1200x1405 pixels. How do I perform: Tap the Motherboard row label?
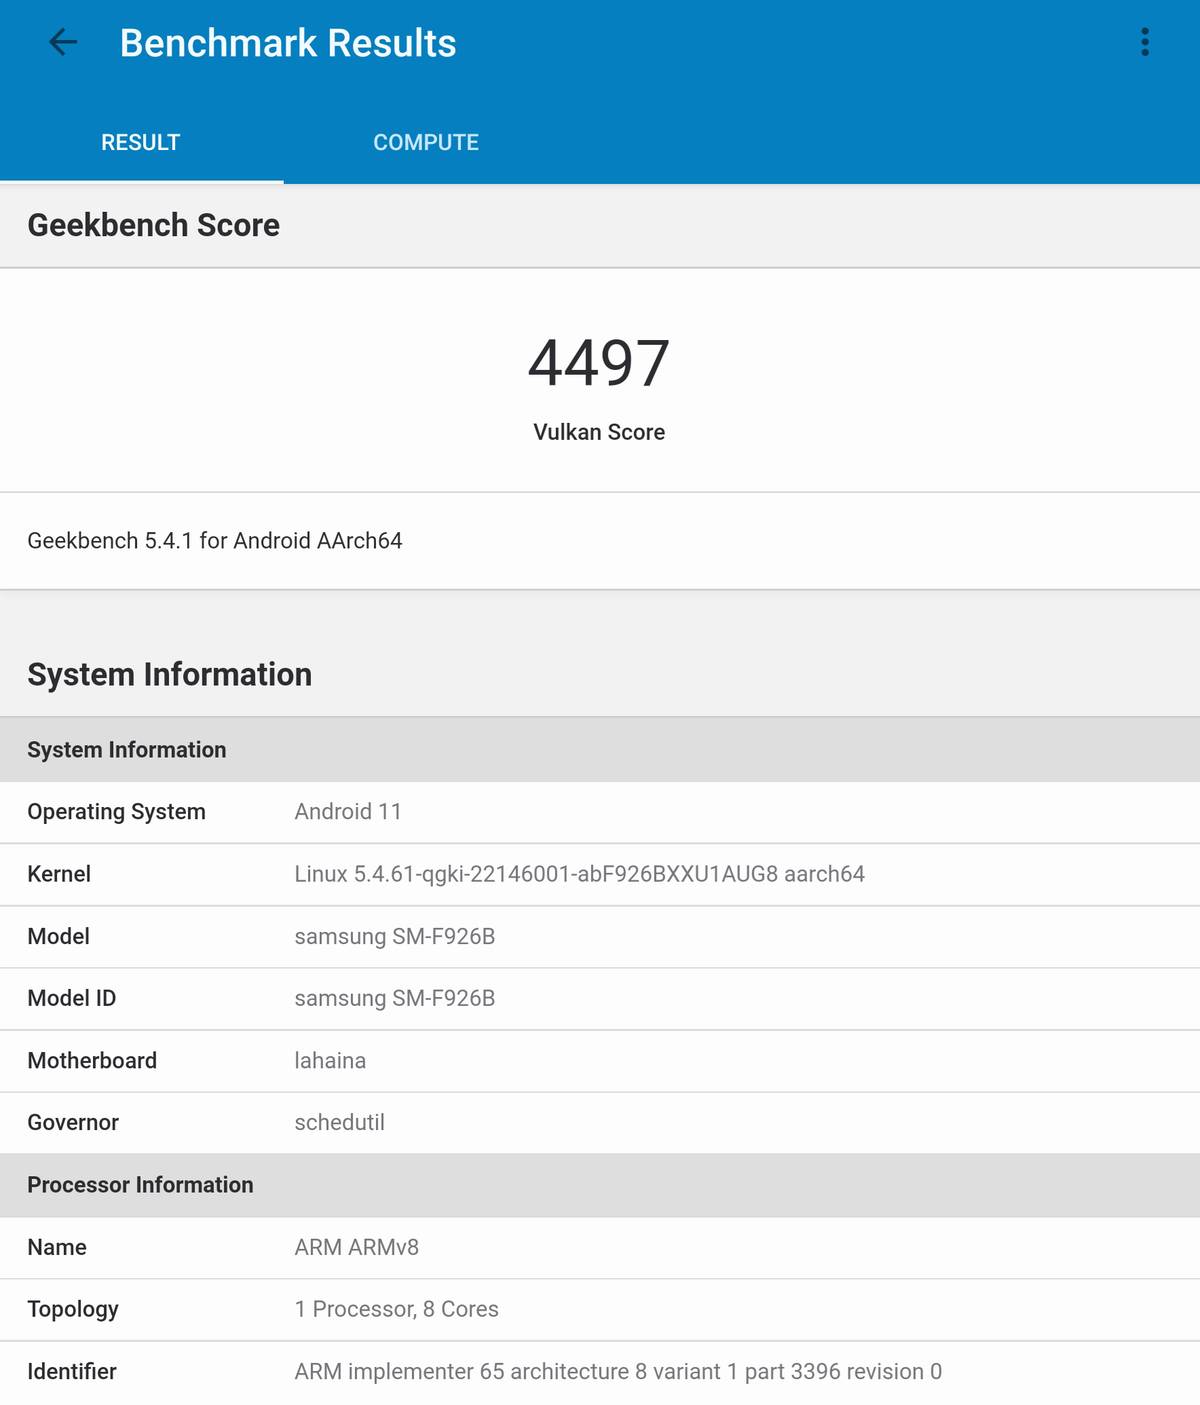pos(92,1061)
